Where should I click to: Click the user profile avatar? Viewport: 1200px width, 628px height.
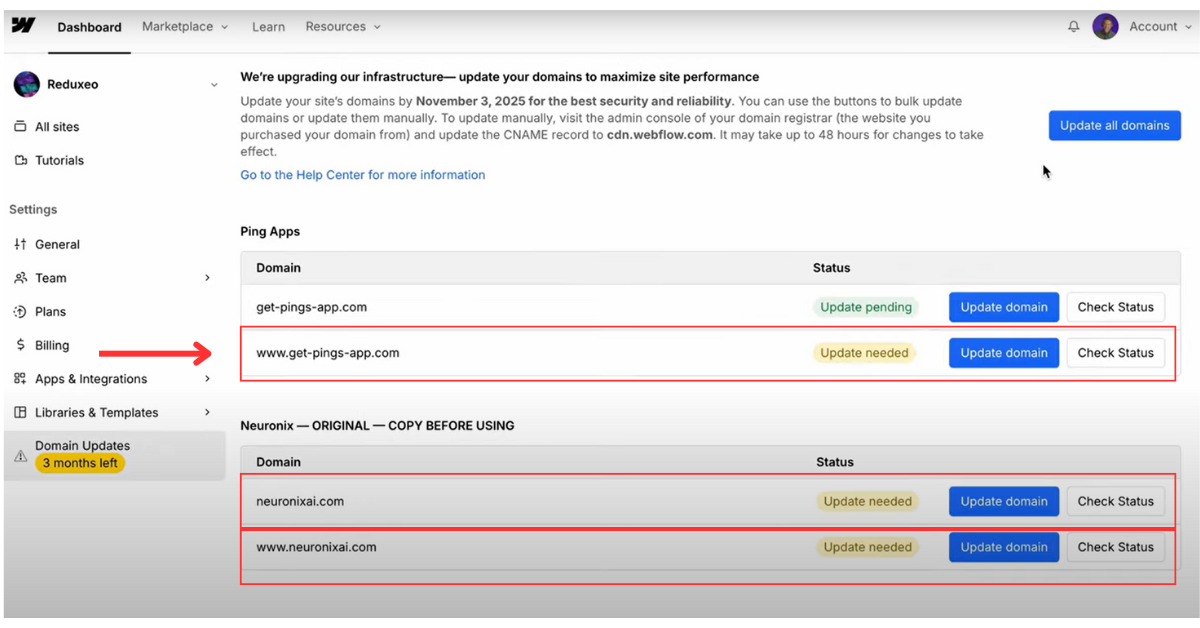pyautogui.click(x=1105, y=27)
